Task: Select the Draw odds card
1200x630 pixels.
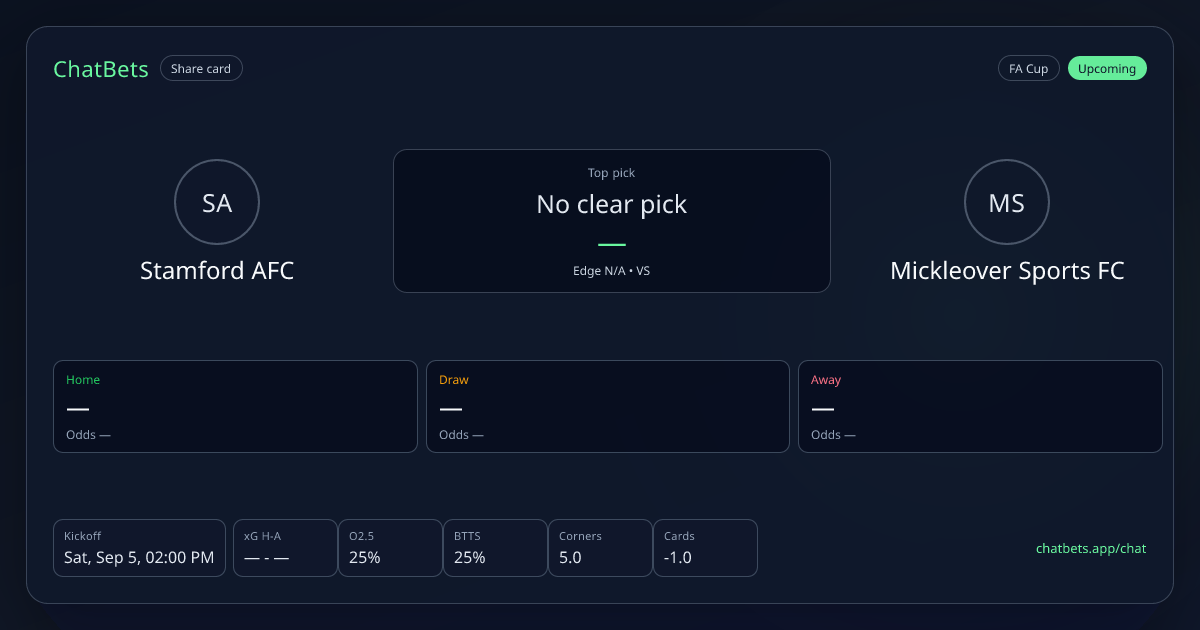Action: pyautogui.click(x=608, y=406)
